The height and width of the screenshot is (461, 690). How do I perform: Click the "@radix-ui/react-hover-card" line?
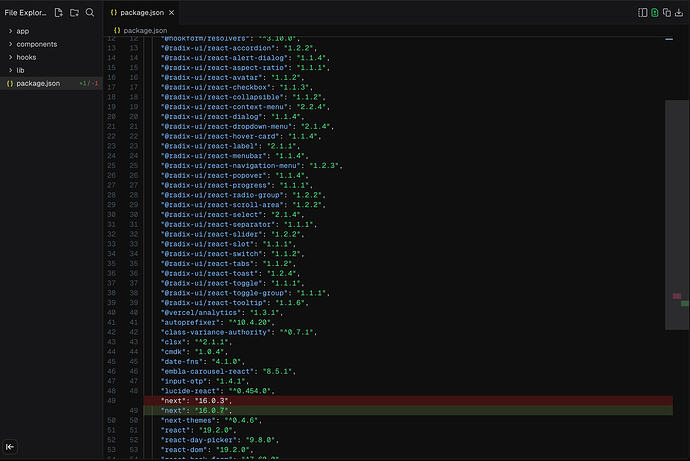[x=241, y=136]
